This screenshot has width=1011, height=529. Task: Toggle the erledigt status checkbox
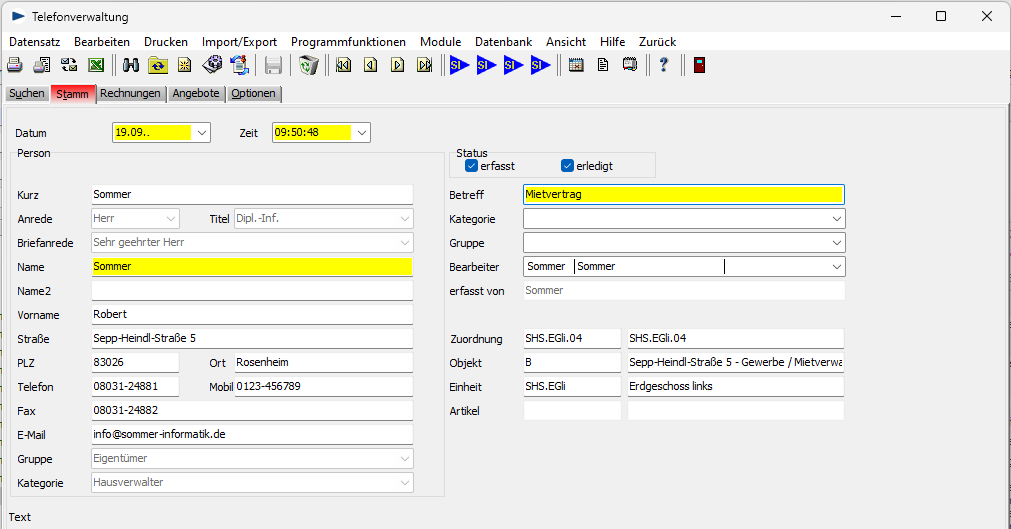click(x=568, y=166)
